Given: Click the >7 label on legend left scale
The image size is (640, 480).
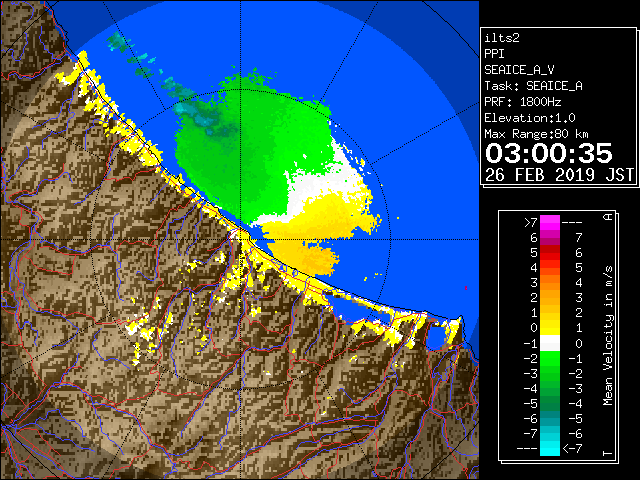Looking at the screenshot, I should click(531, 223).
